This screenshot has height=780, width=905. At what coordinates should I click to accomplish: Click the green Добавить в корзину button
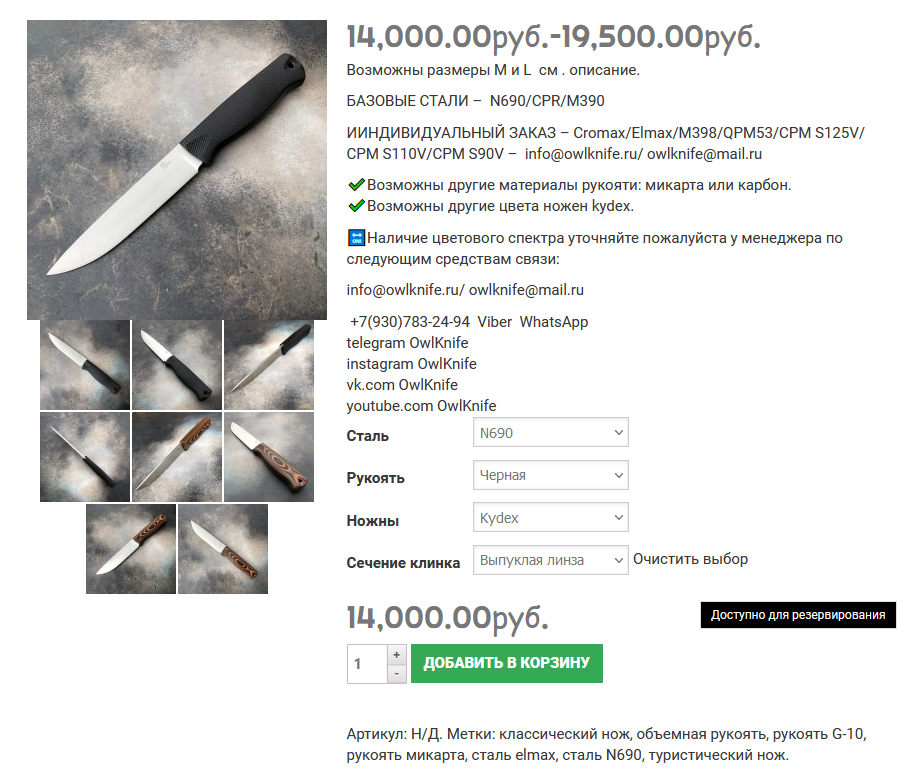coord(507,663)
